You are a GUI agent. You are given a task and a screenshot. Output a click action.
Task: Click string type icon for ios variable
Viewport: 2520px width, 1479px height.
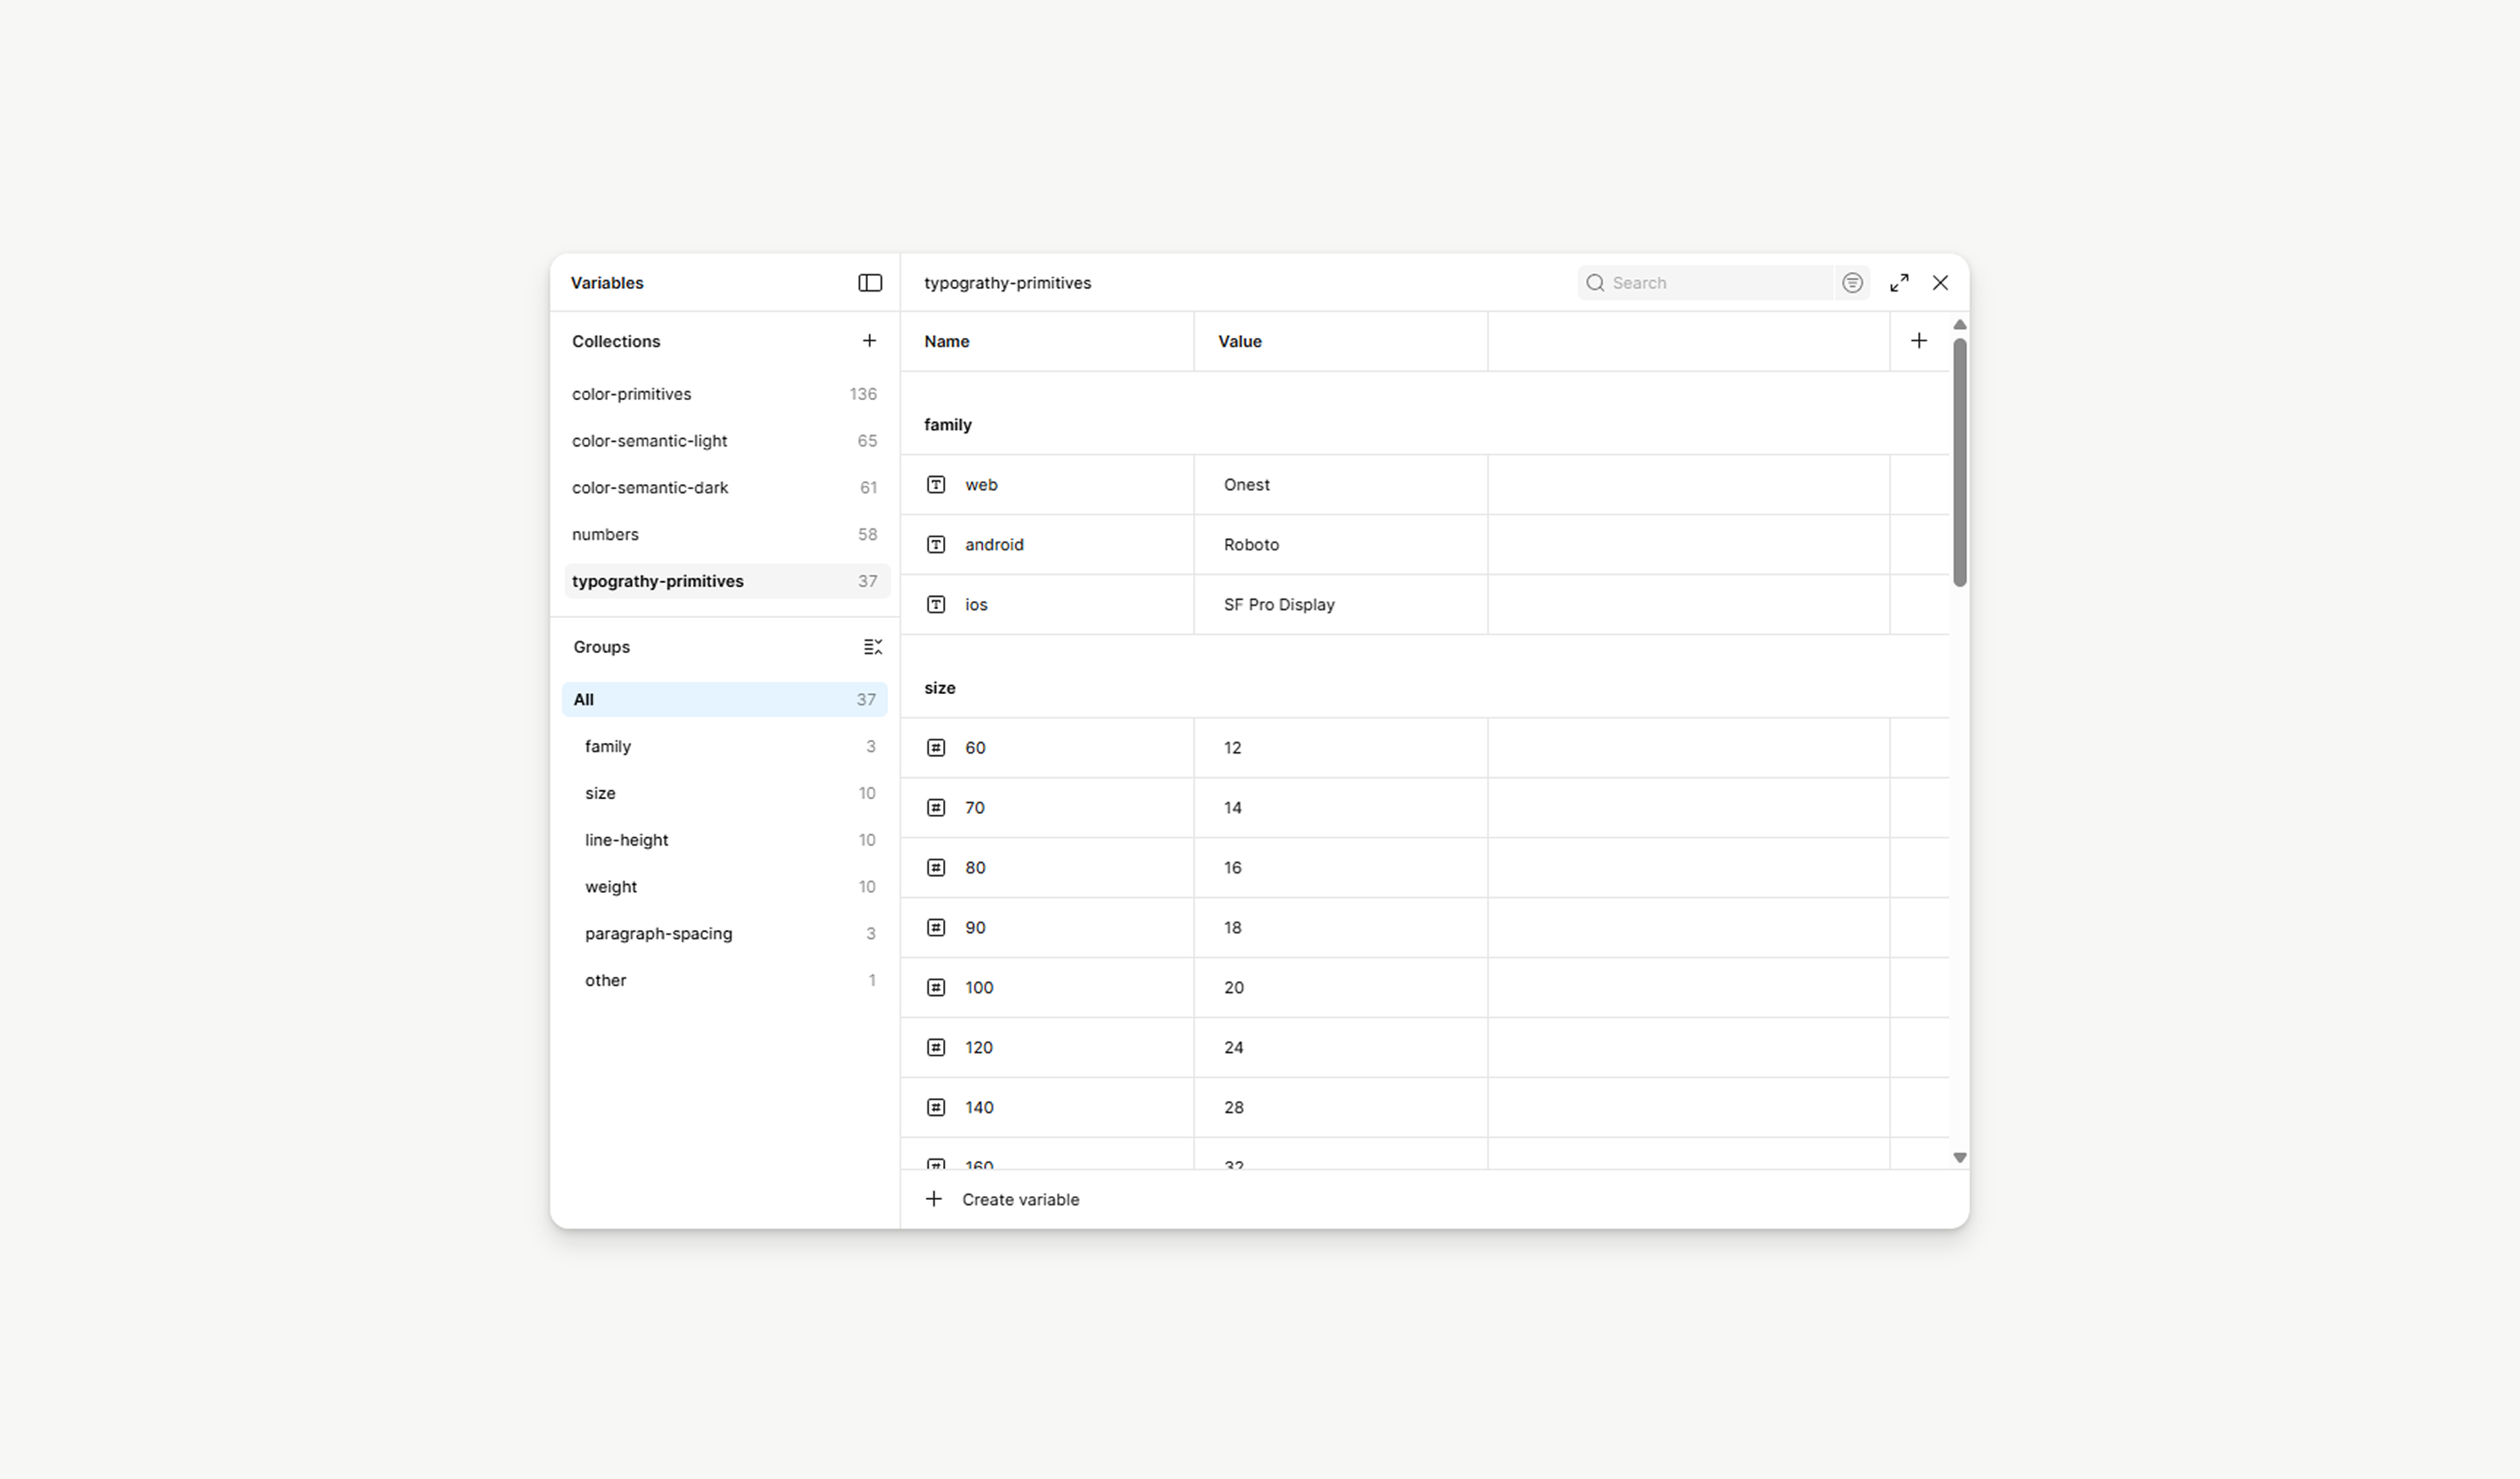tap(935, 605)
